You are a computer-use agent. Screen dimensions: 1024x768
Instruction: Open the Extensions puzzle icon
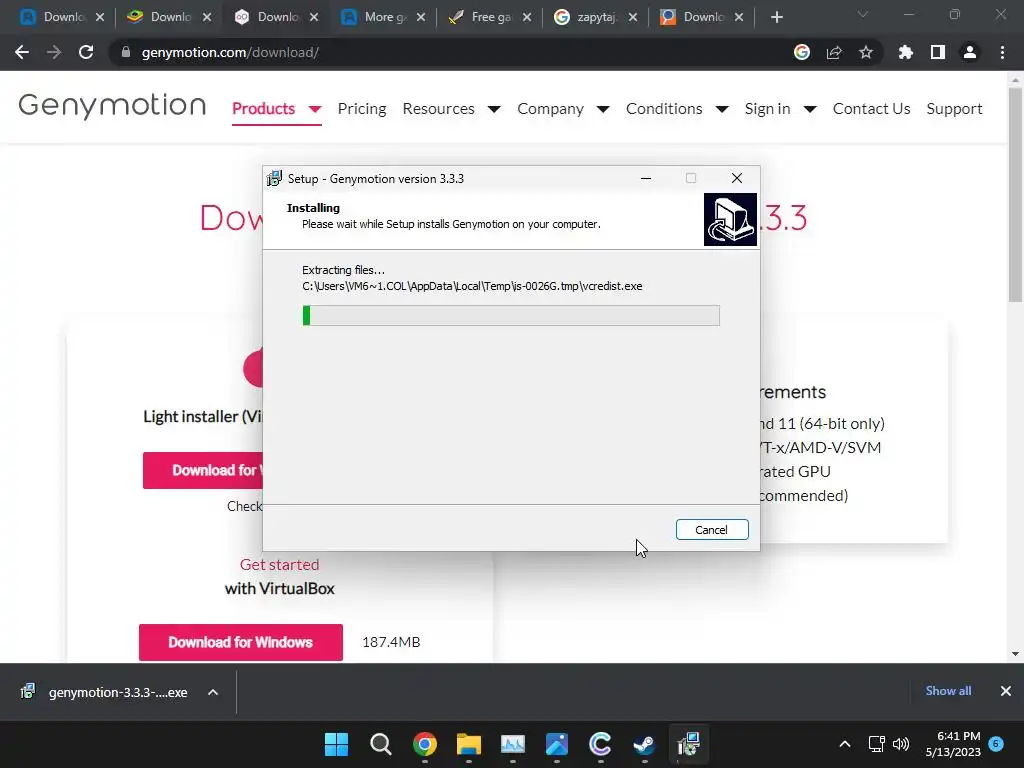point(906,52)
